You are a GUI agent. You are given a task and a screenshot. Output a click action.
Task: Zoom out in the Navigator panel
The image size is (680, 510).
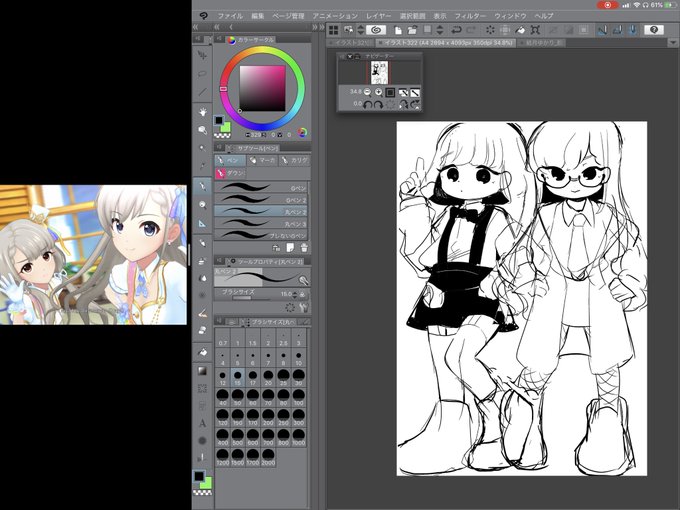pyautogui.click(x=368, y=92)
